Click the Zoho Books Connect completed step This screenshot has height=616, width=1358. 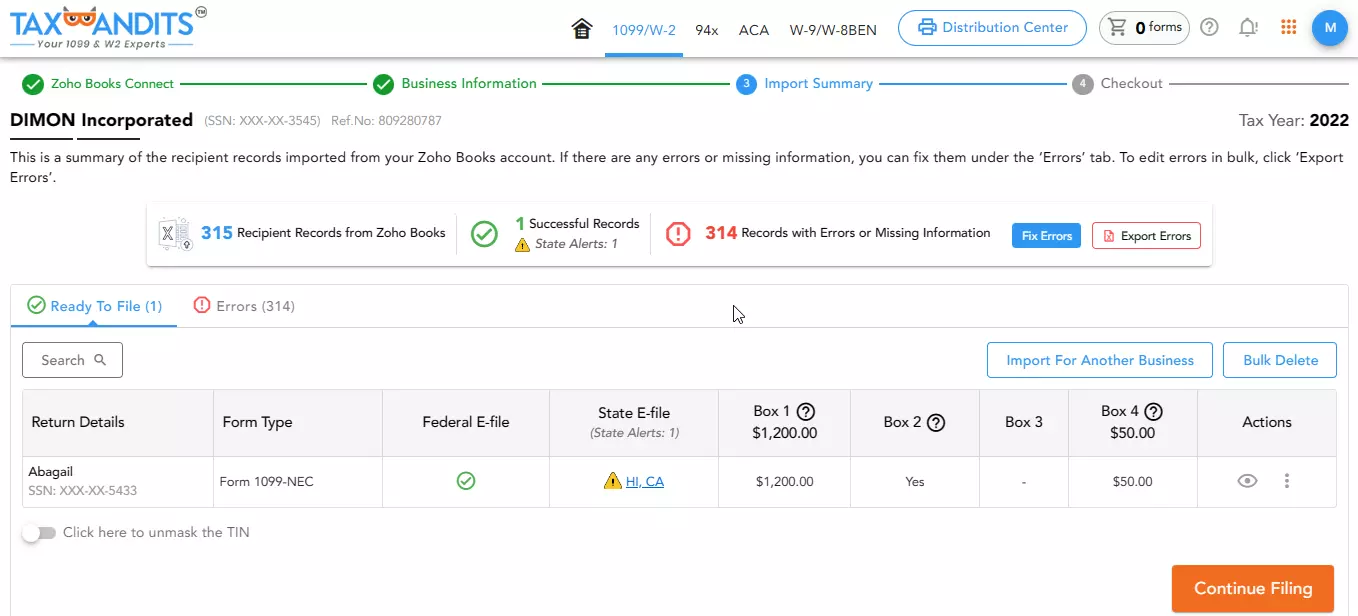coord(98,84)
